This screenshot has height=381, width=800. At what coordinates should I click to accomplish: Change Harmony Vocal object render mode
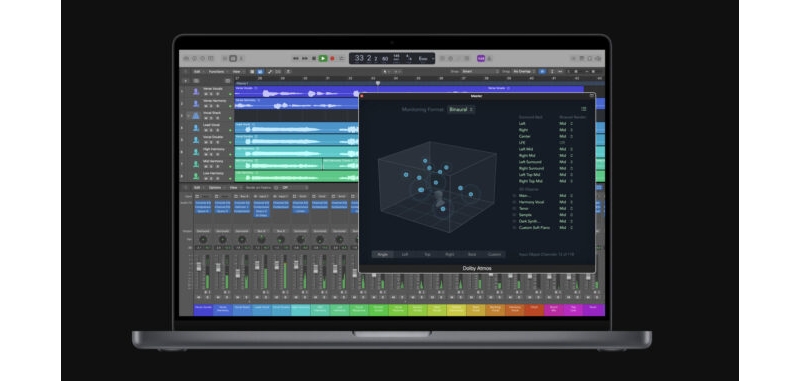pyautogui.click(x=566, y=202)
